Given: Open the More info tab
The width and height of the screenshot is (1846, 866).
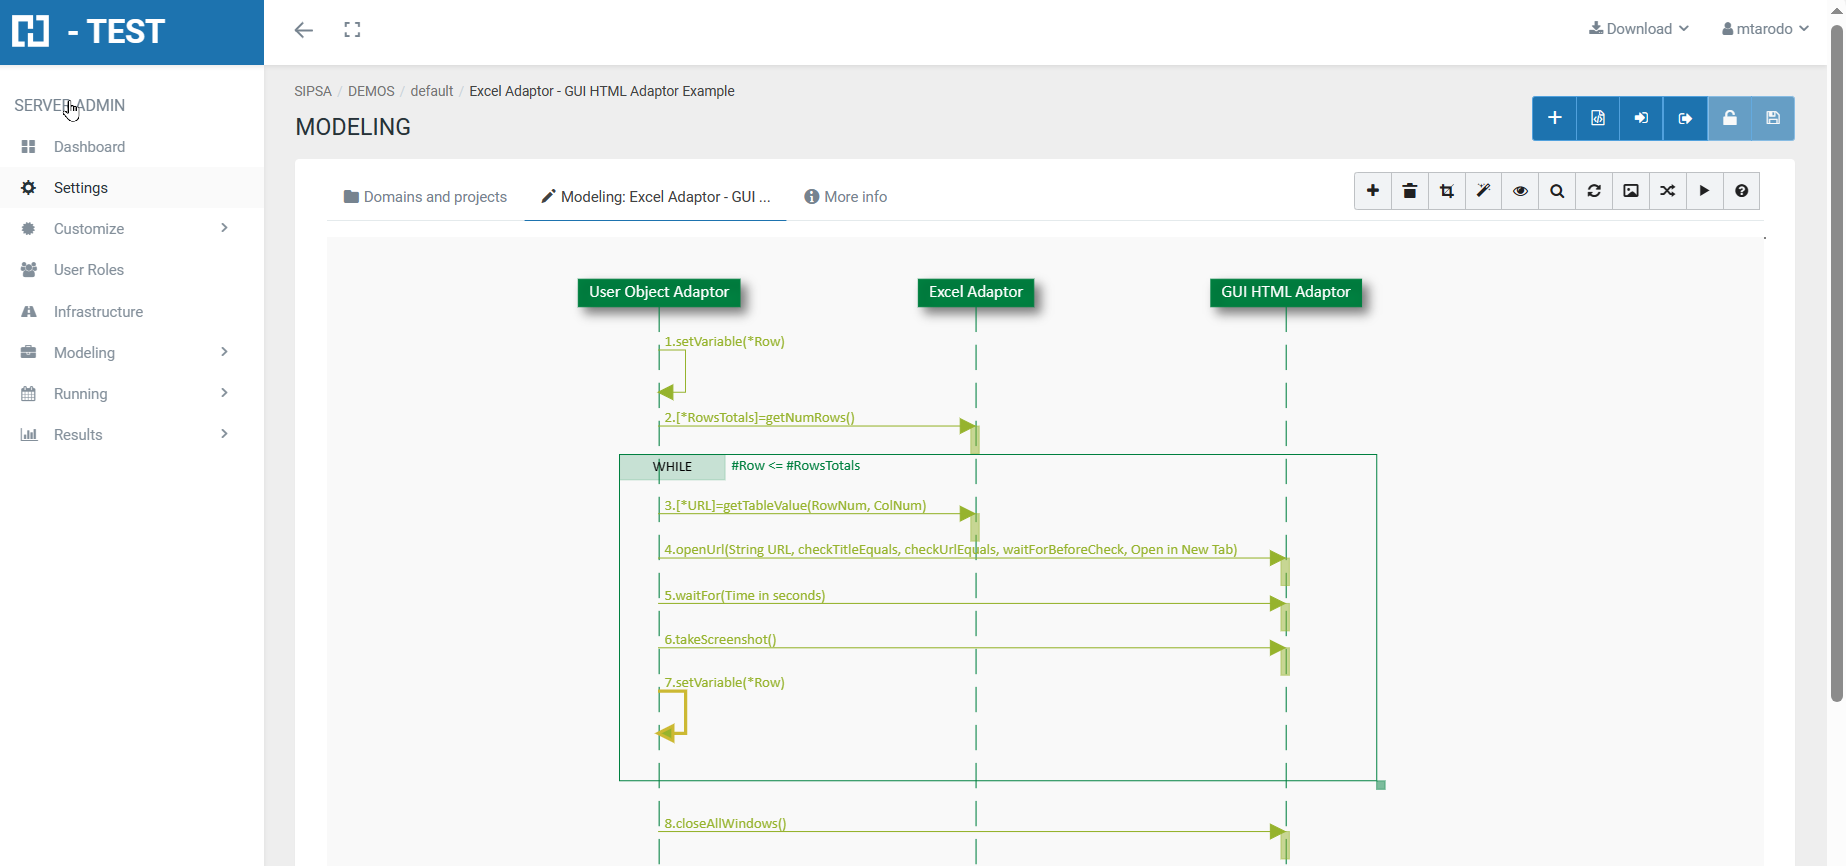Looking at the screenshot, I should (x=846, y=197).
